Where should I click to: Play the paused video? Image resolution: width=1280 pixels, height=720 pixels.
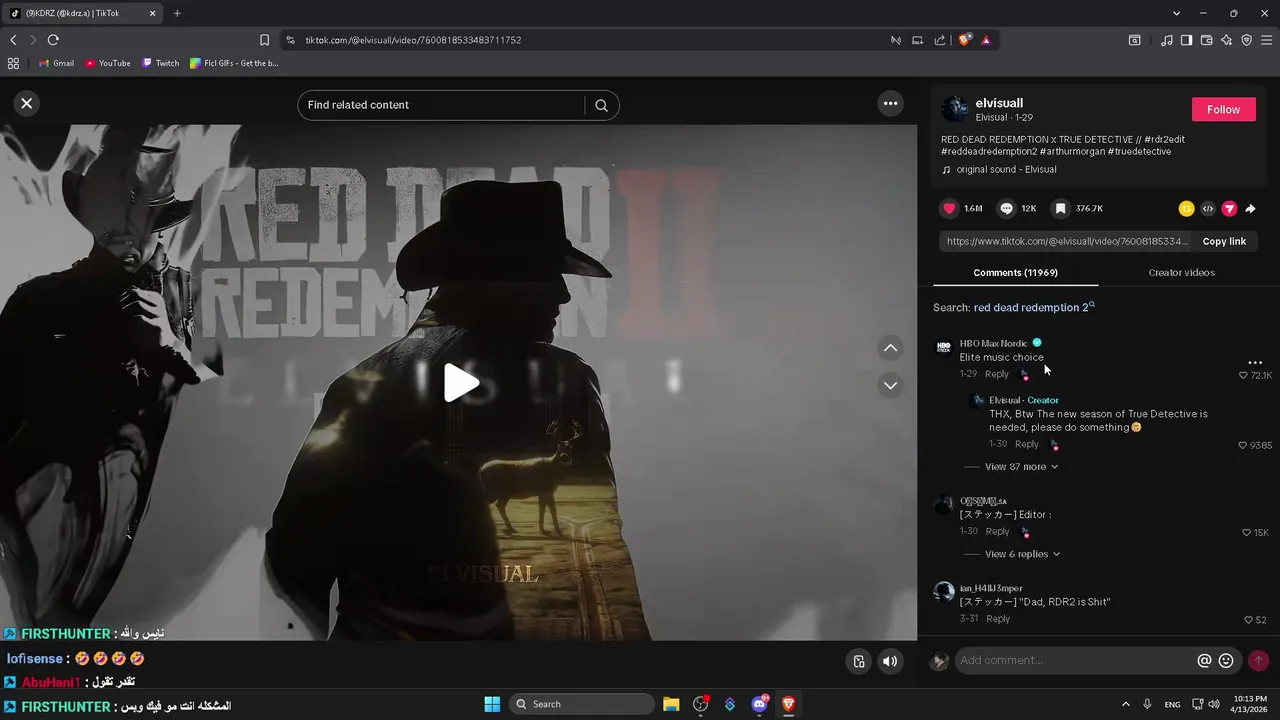pos(461,383)
